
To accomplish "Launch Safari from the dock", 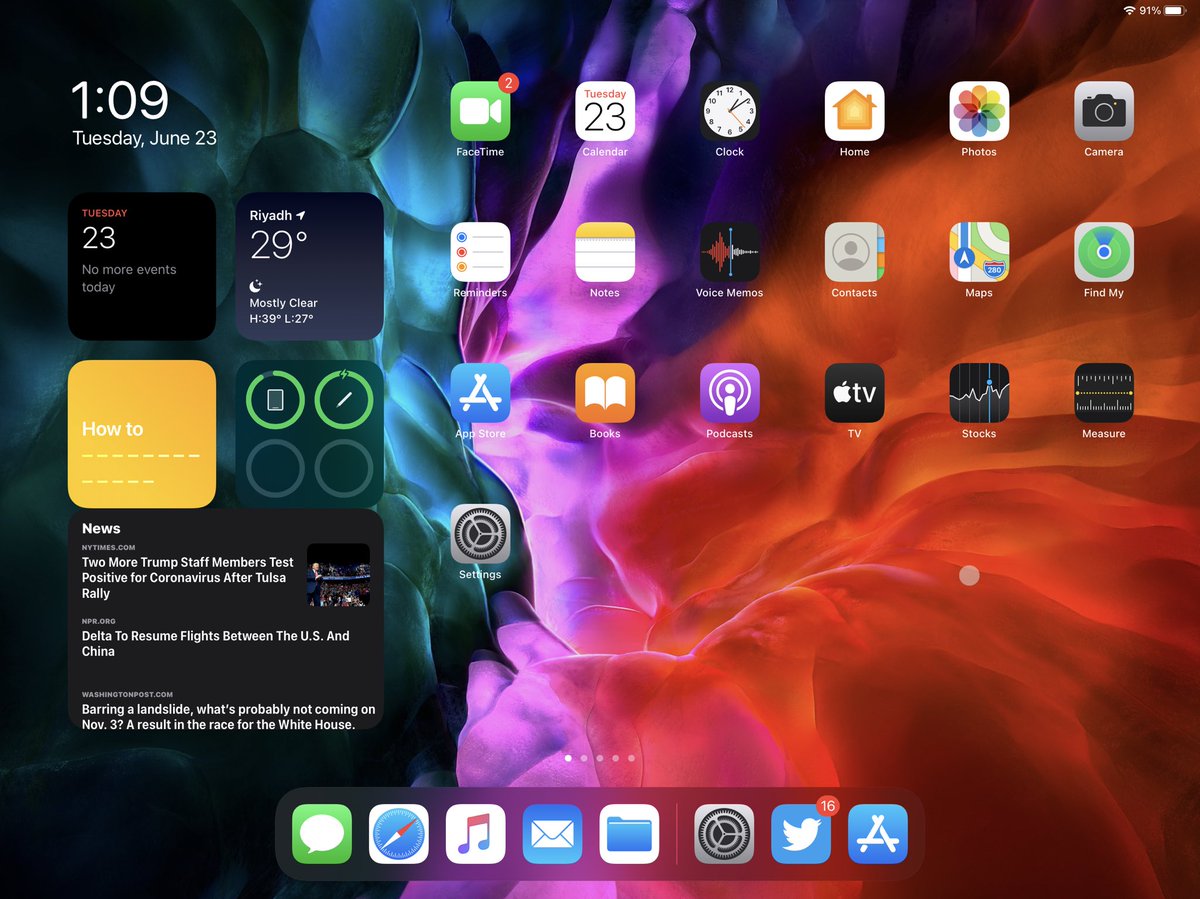I will click(399, 834).
